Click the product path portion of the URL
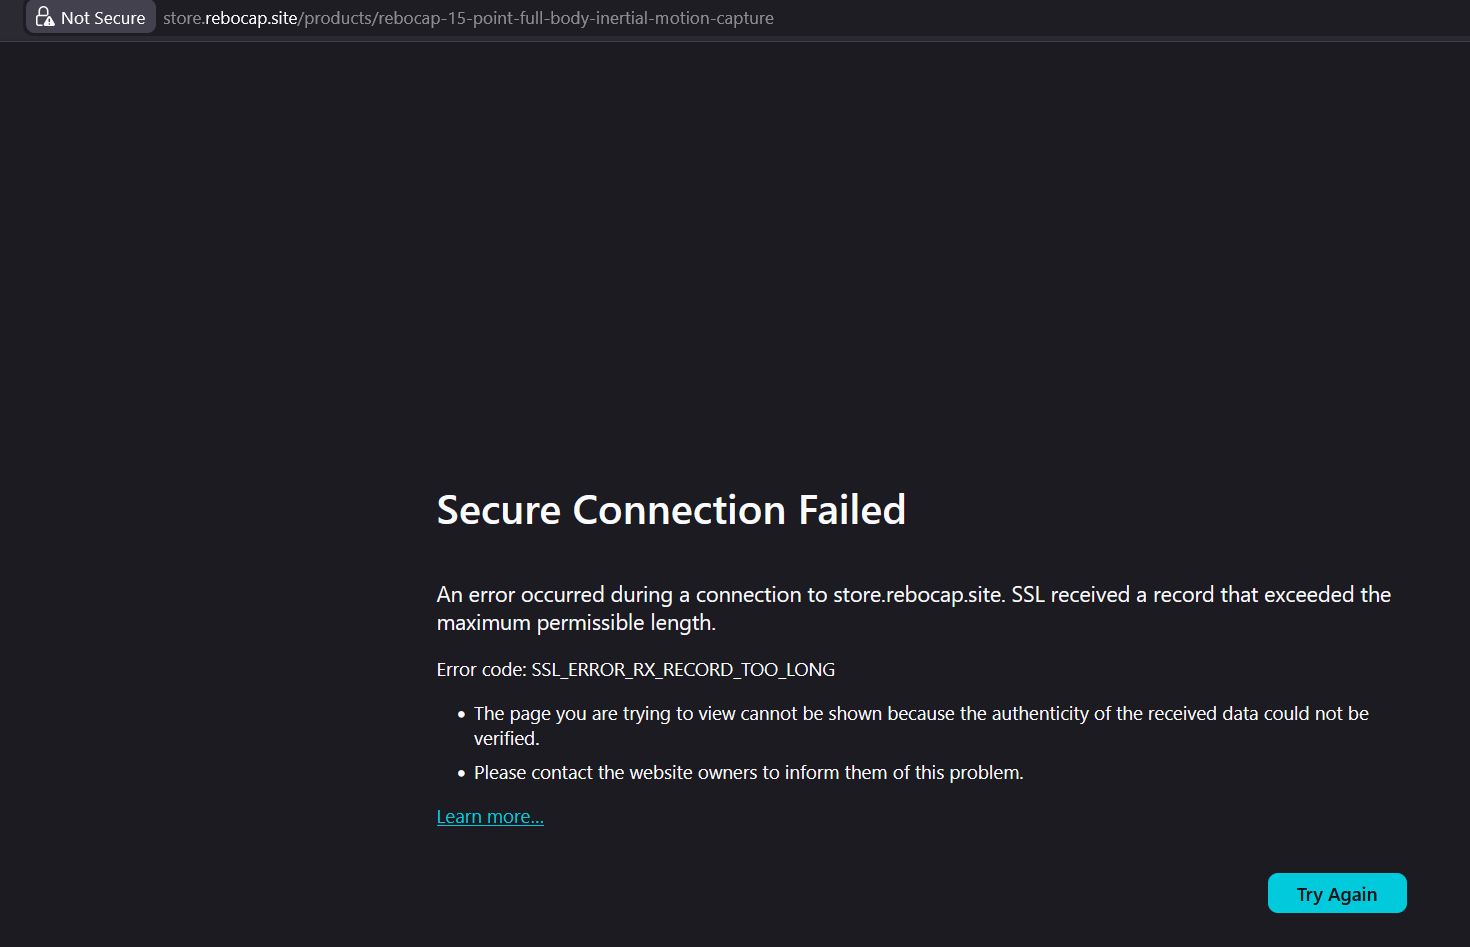 [x=538, y=18]
